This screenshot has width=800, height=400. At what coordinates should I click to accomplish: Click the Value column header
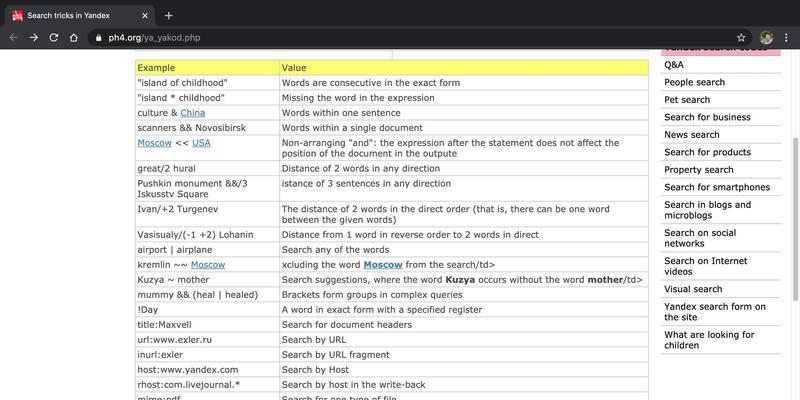click(464, 68)
